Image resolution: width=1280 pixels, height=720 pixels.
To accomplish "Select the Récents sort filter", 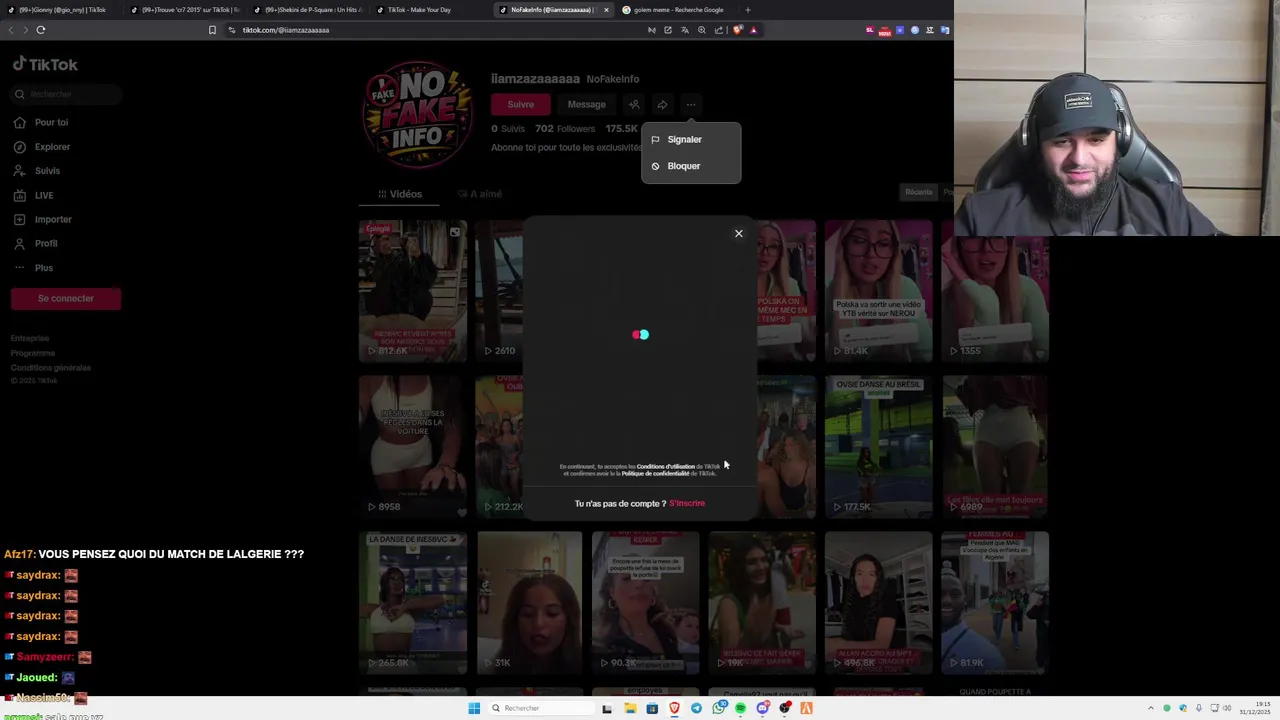I will pos(919,192).
